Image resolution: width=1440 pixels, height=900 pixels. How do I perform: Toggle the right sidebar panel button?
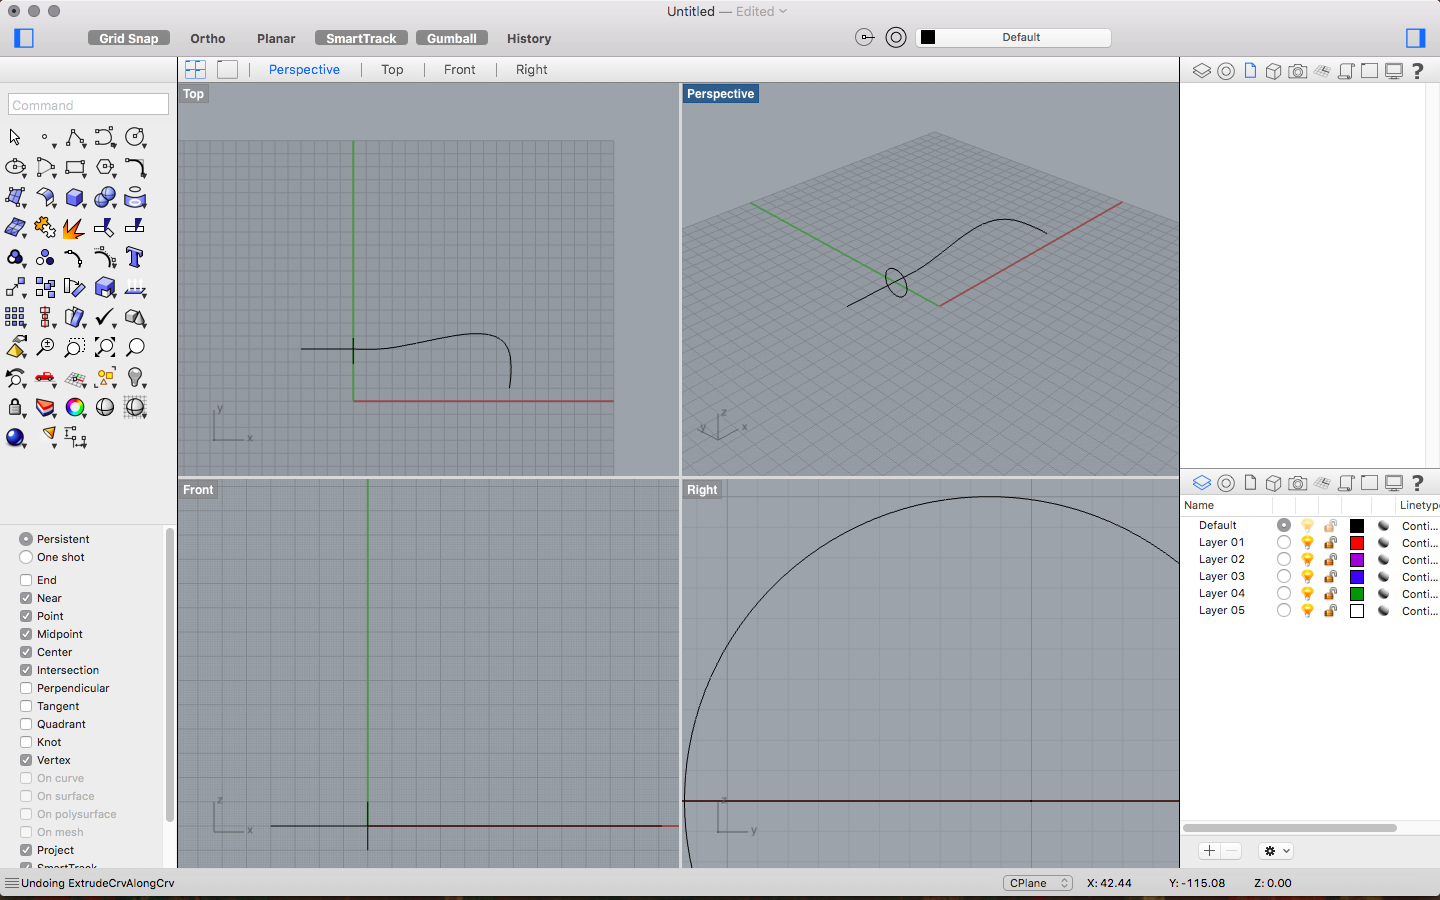(1415, 38)
